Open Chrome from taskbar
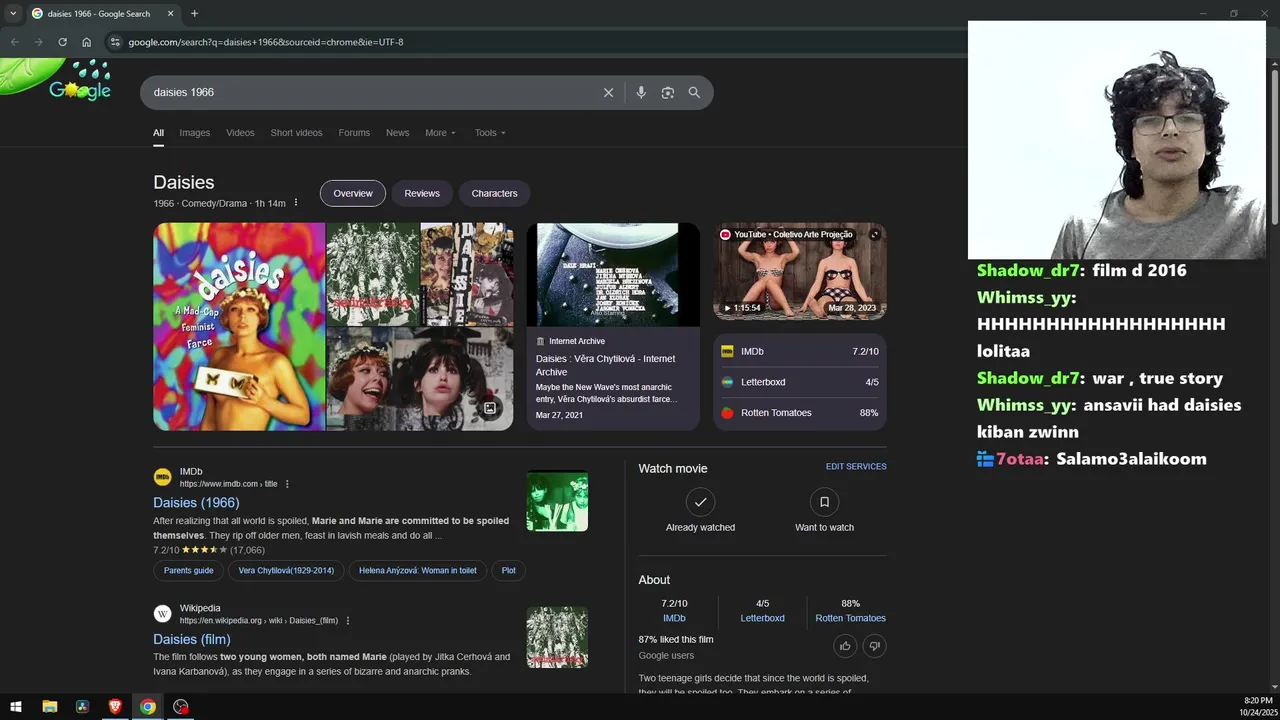The width and height of the screenshot is (1280, 720). 148,706
